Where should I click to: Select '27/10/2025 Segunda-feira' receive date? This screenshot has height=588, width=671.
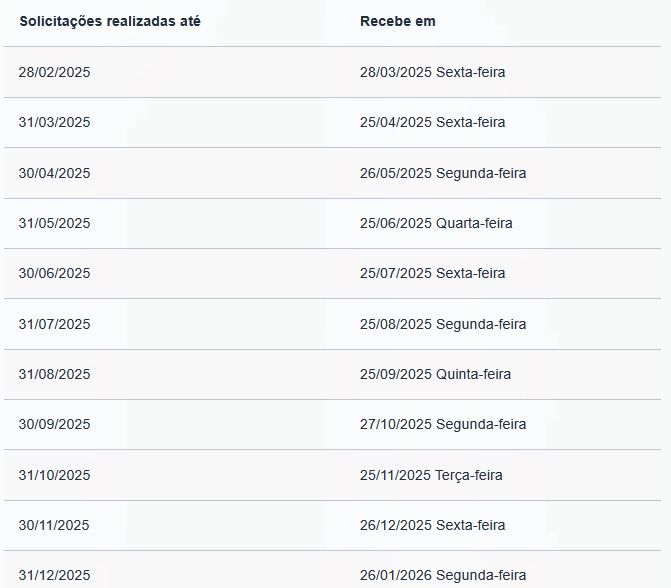[x=443, y=425]
